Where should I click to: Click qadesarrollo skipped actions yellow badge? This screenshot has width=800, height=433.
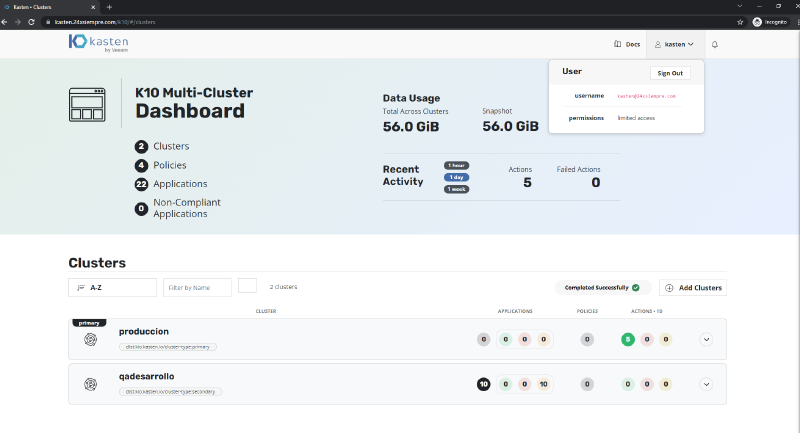click(x=666, y=384)
